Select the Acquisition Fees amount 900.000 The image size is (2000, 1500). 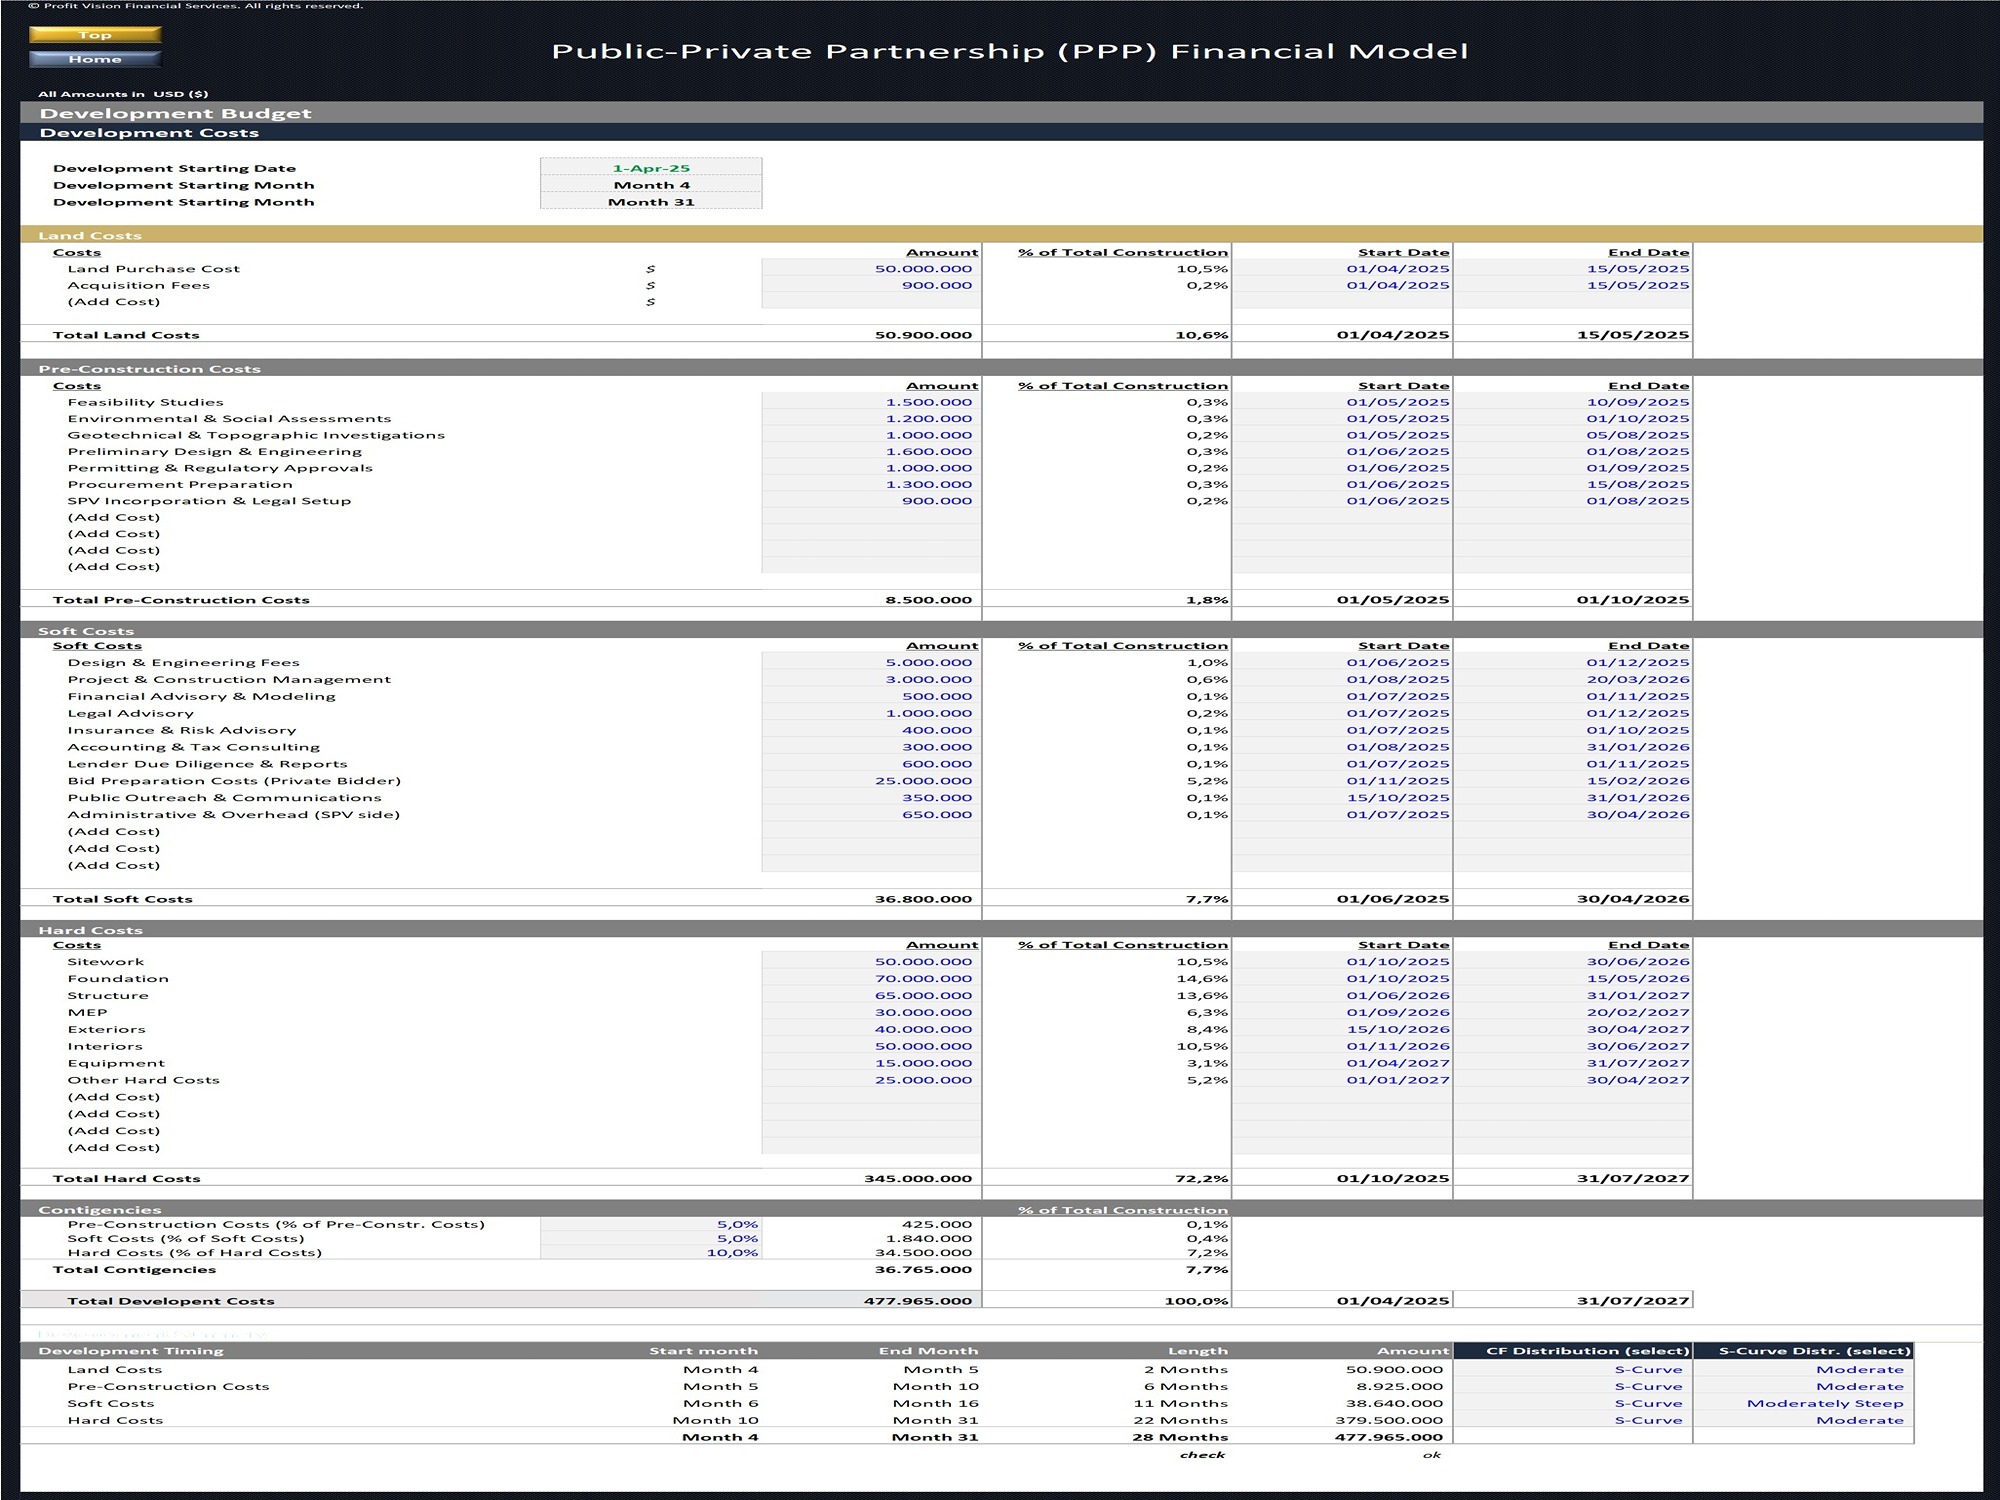pyautogui.click(x=871, y=285)
